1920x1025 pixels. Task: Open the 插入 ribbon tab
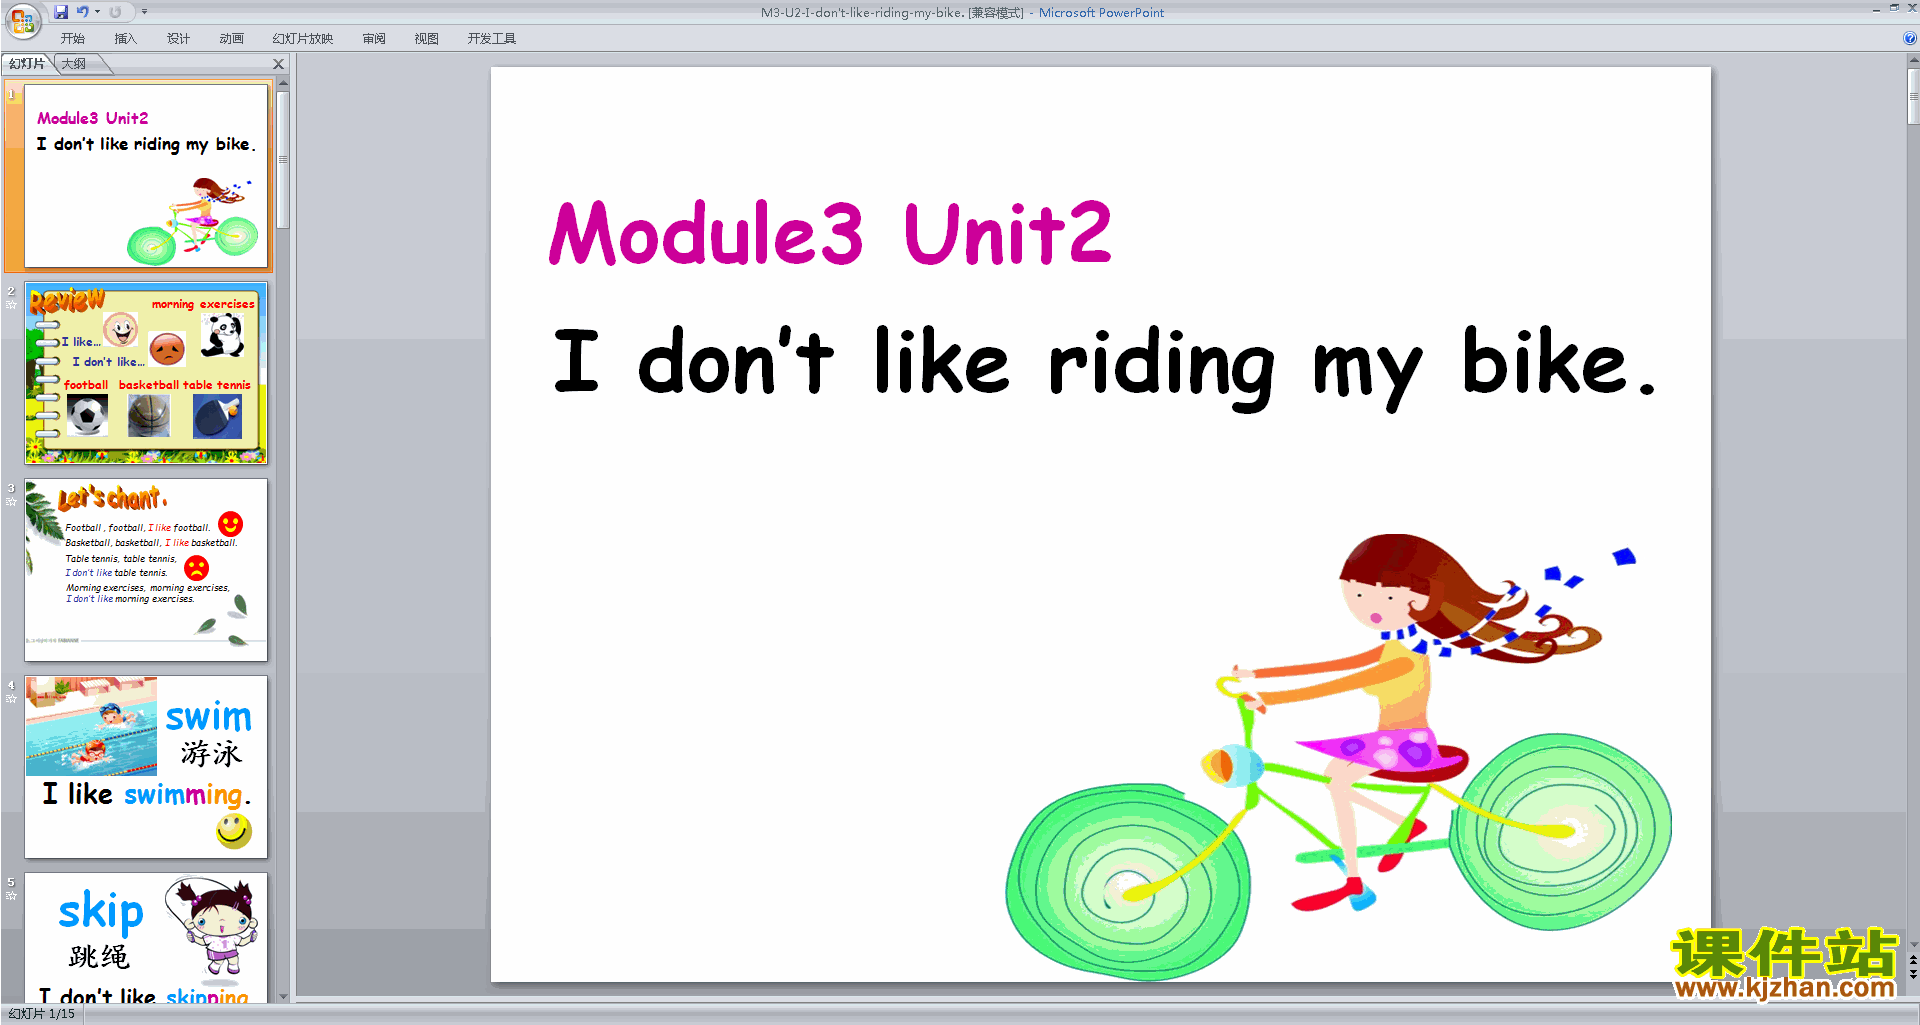click(126, 39)
